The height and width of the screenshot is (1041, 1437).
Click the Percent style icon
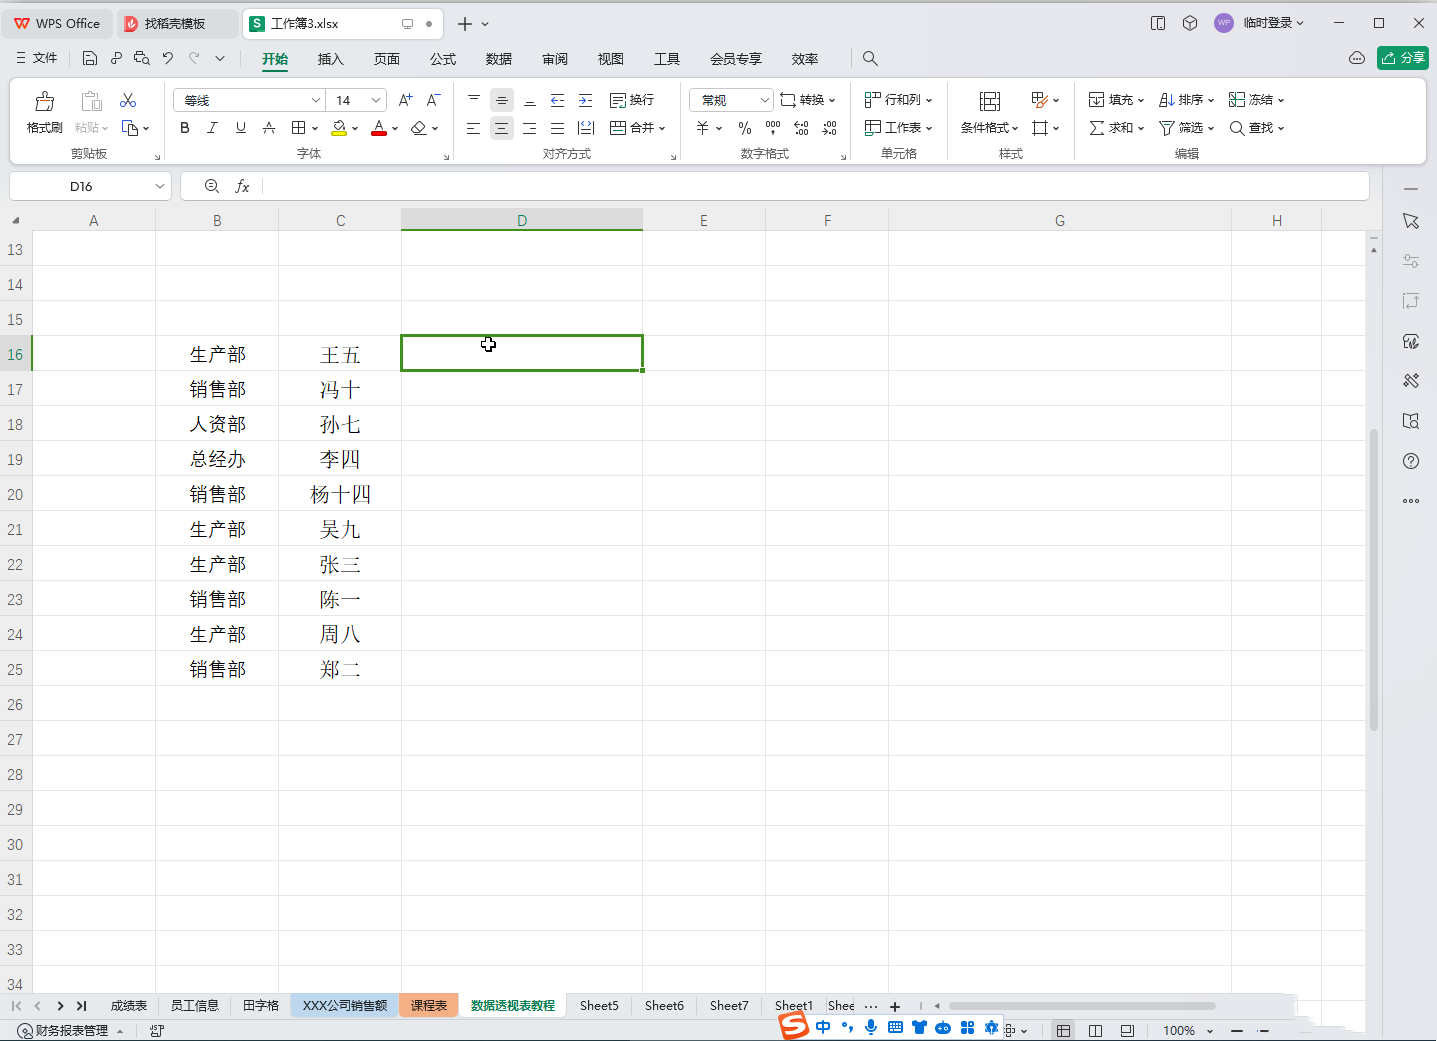745,128
